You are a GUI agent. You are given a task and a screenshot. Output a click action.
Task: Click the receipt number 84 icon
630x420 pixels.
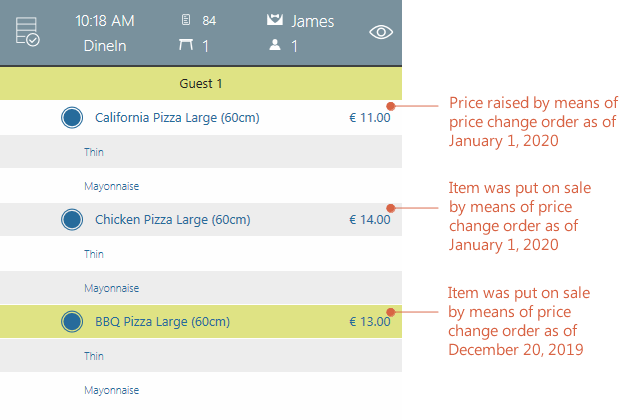click(x=185, y=20)
